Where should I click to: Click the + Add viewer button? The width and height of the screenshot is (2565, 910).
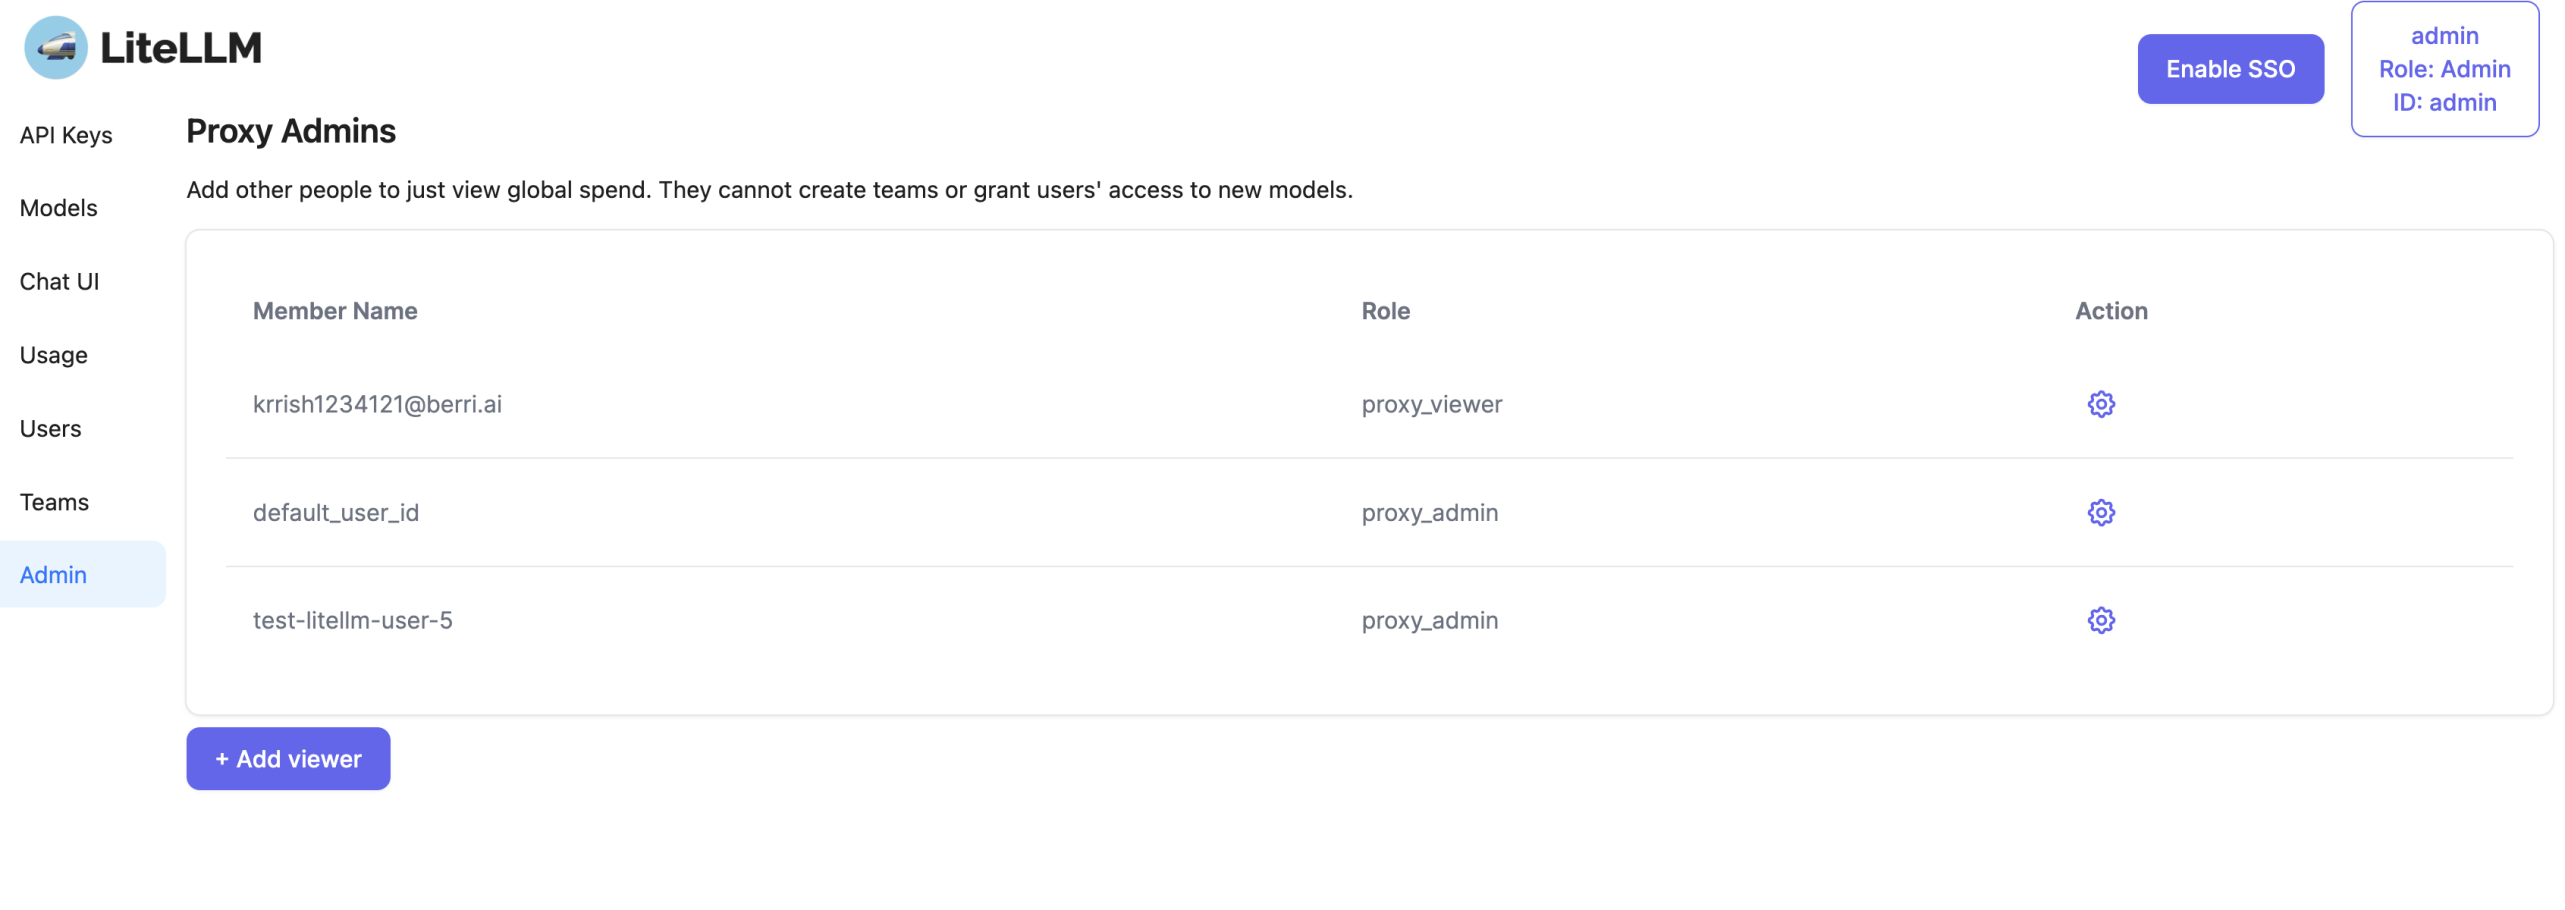click(x=288, y=759)
